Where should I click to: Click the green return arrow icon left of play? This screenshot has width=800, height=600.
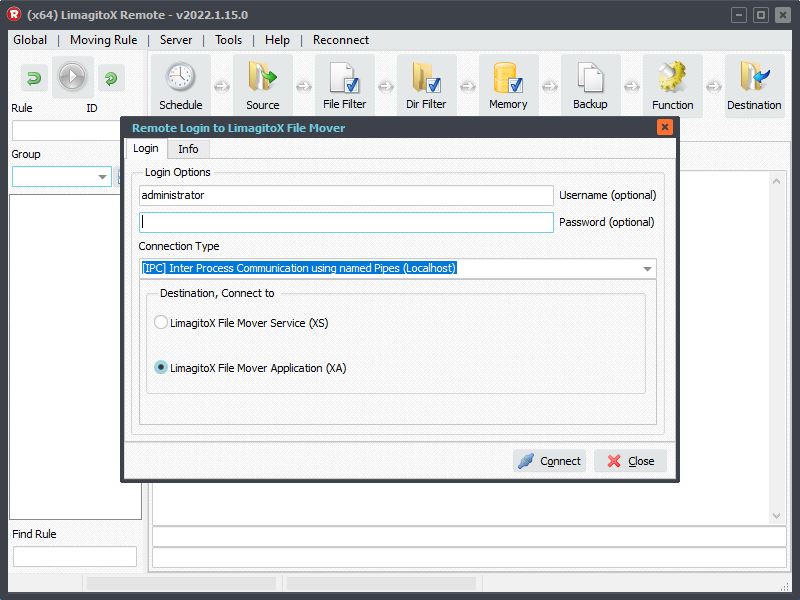(x=34, y=78)
